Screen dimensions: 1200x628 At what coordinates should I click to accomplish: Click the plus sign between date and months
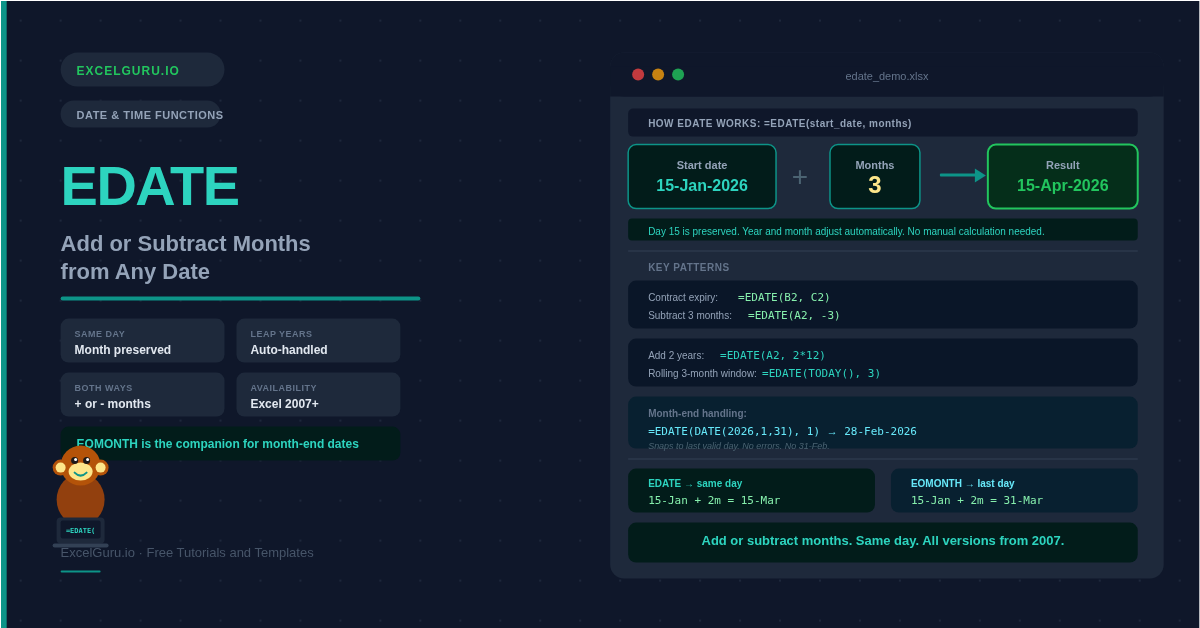tap(800, 177)
